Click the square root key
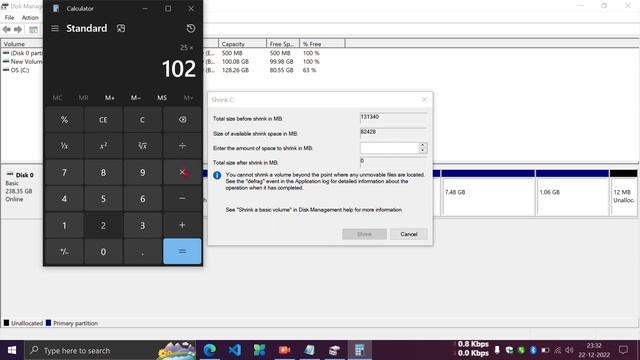 (x=142, y=146)
